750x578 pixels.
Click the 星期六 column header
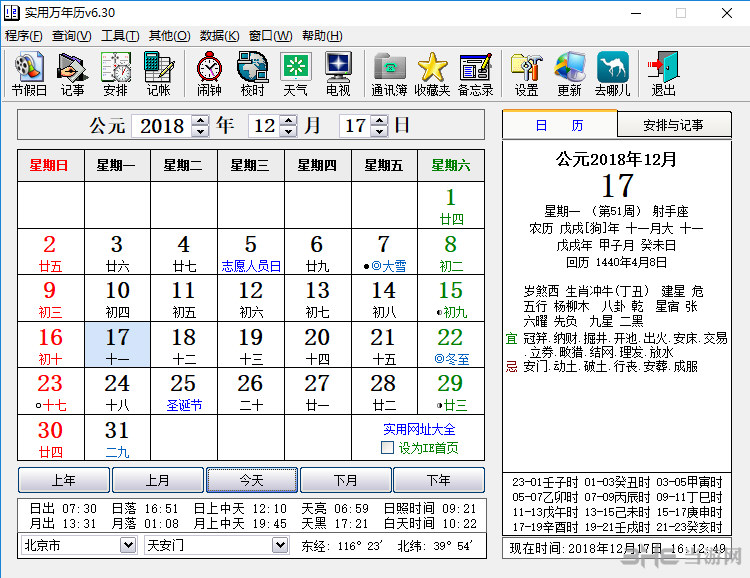pos(451,166)
